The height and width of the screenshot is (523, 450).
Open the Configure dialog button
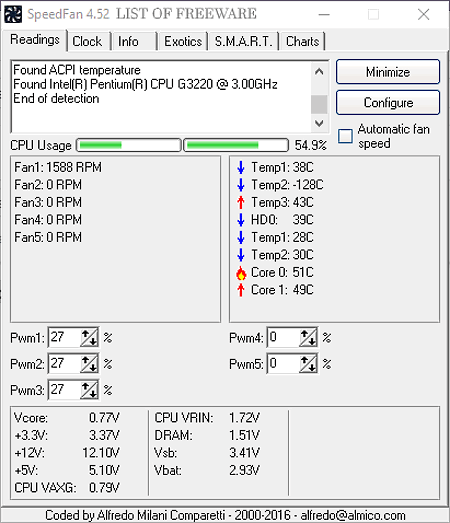coord(388,102)
